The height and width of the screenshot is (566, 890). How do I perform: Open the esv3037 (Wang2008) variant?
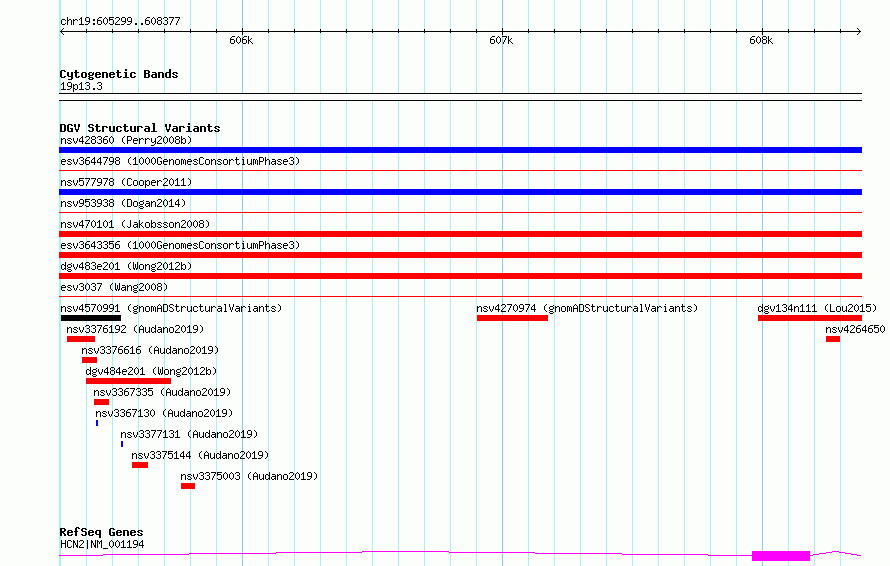[x=114, y=287]
